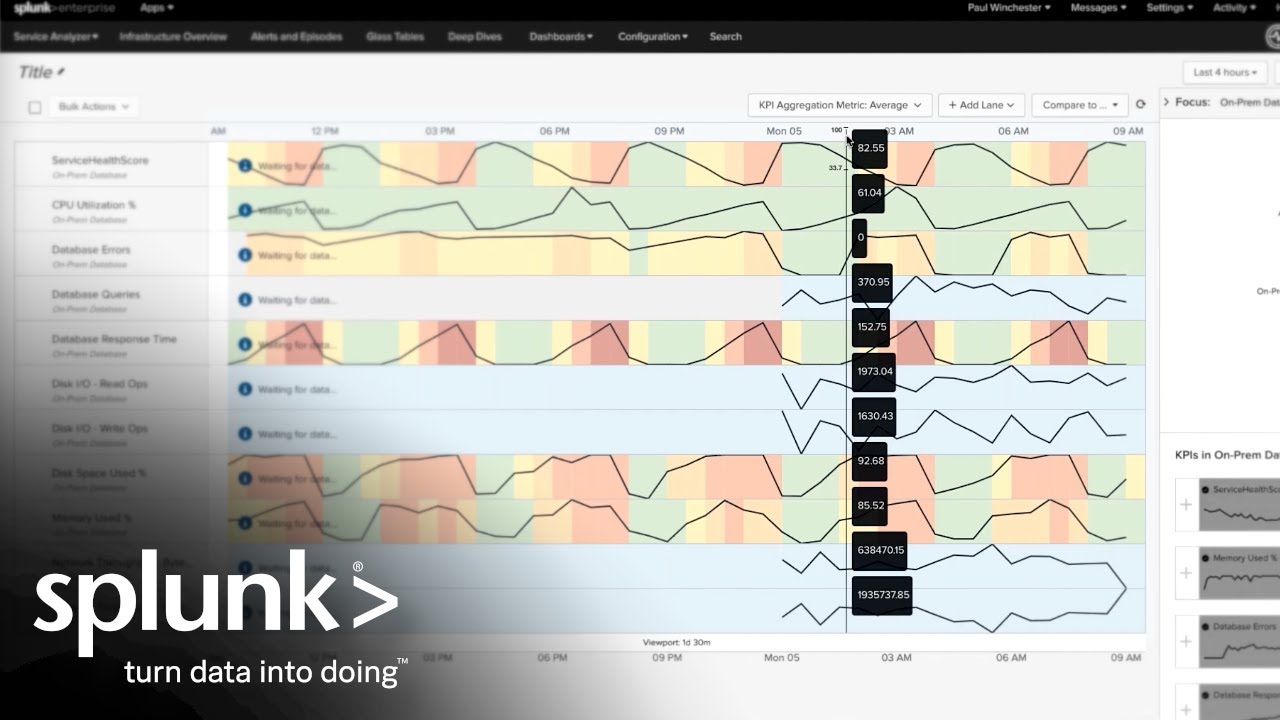
Task: Click the 1935737.85 value tooltip
Action: (x=882, y=595)
